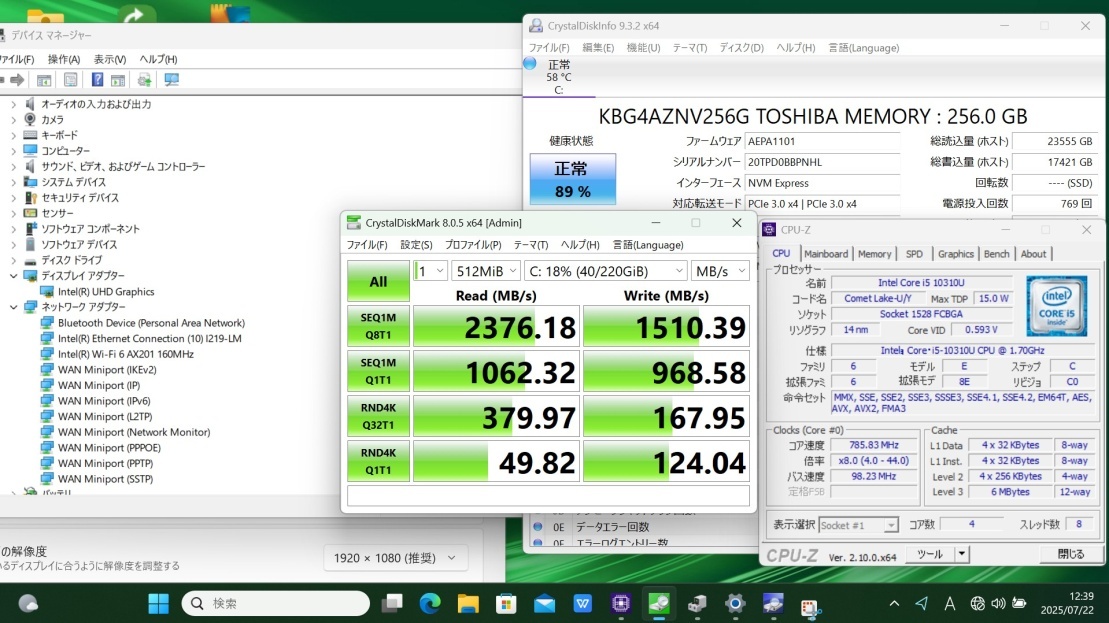The image size is (1109, 623).
Task: Open the Windows Start menu
Action: [158, 603]
